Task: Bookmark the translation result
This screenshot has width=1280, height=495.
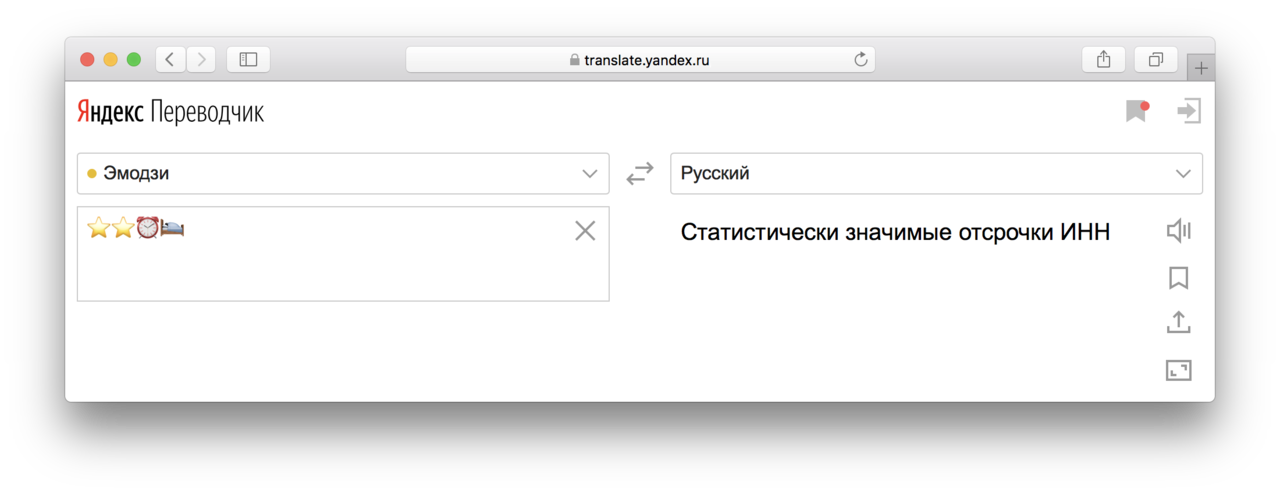Action: (1179, 277)
